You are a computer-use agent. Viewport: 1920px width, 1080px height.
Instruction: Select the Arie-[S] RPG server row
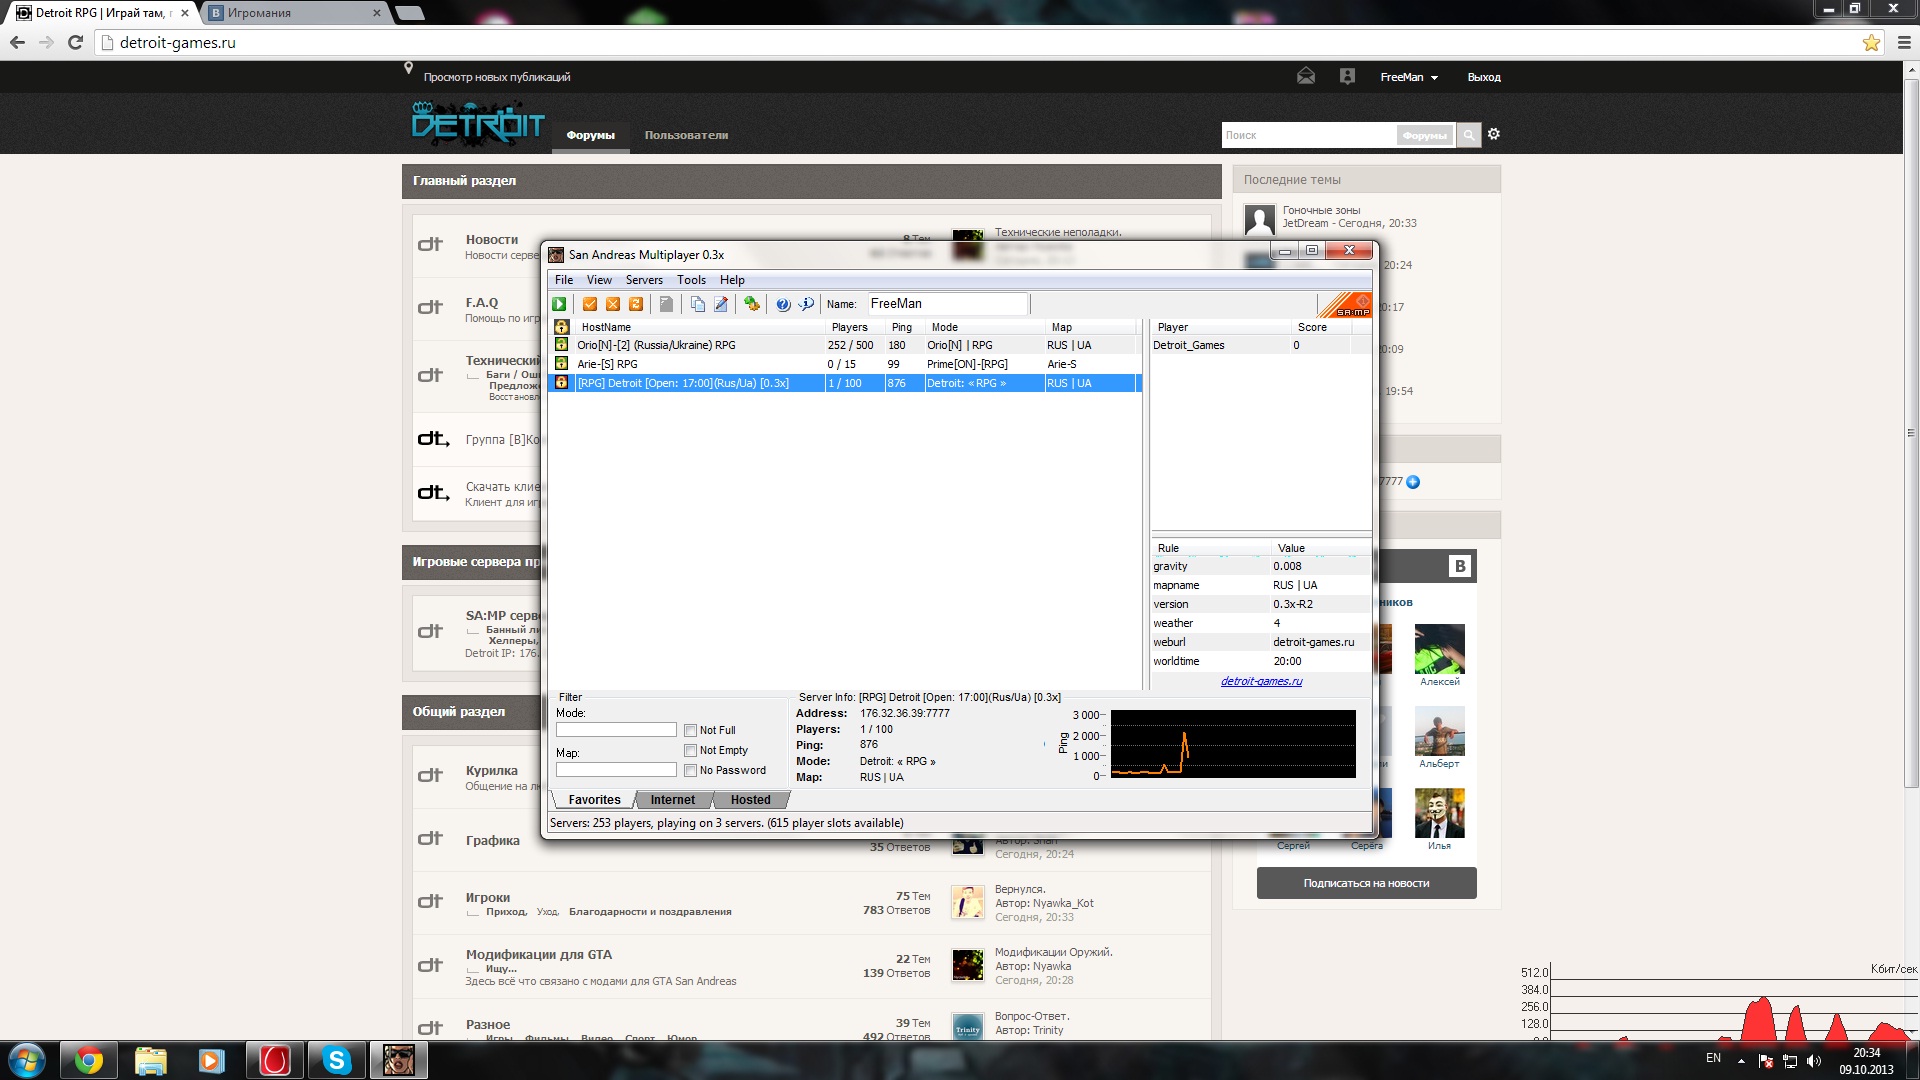844,365
